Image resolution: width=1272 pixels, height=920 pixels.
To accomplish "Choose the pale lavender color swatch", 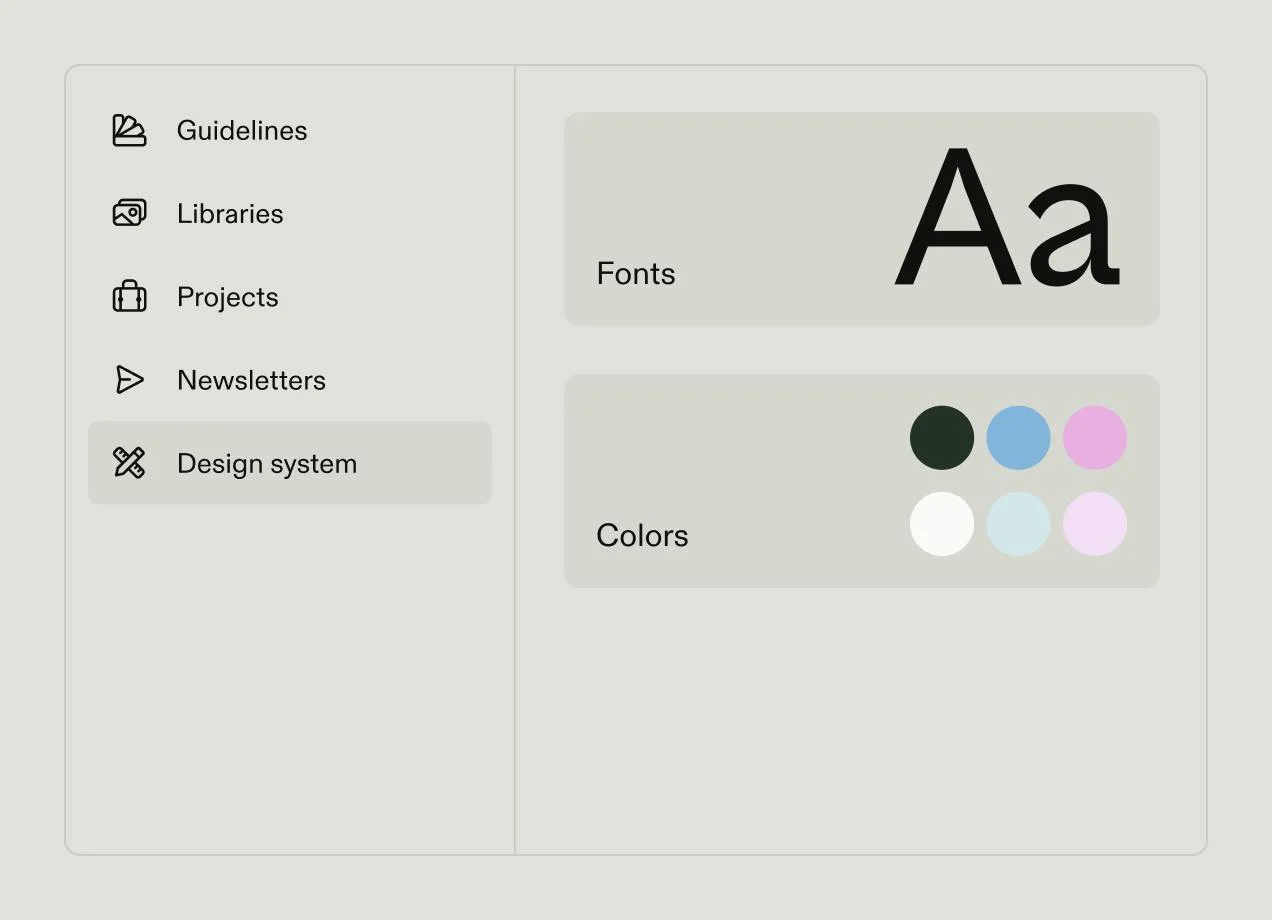I will click(x=1095, y=524).
